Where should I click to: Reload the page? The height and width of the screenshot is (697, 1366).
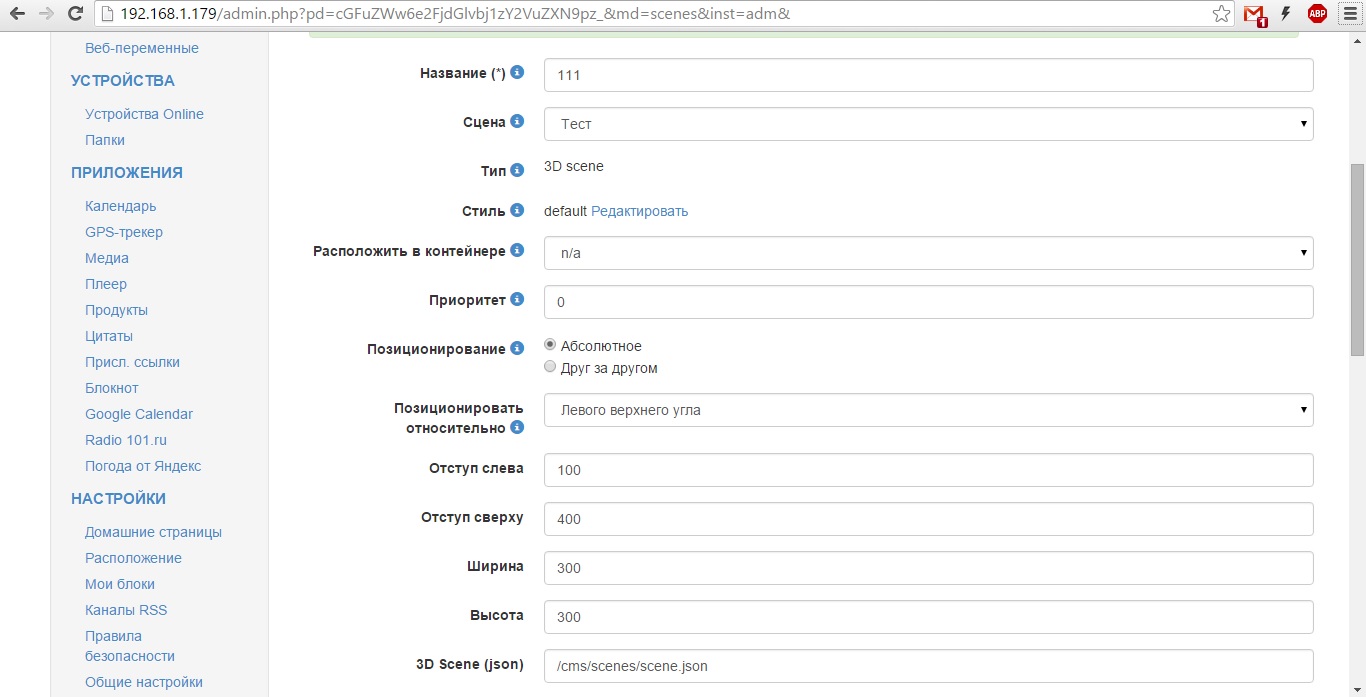(75, 14)
